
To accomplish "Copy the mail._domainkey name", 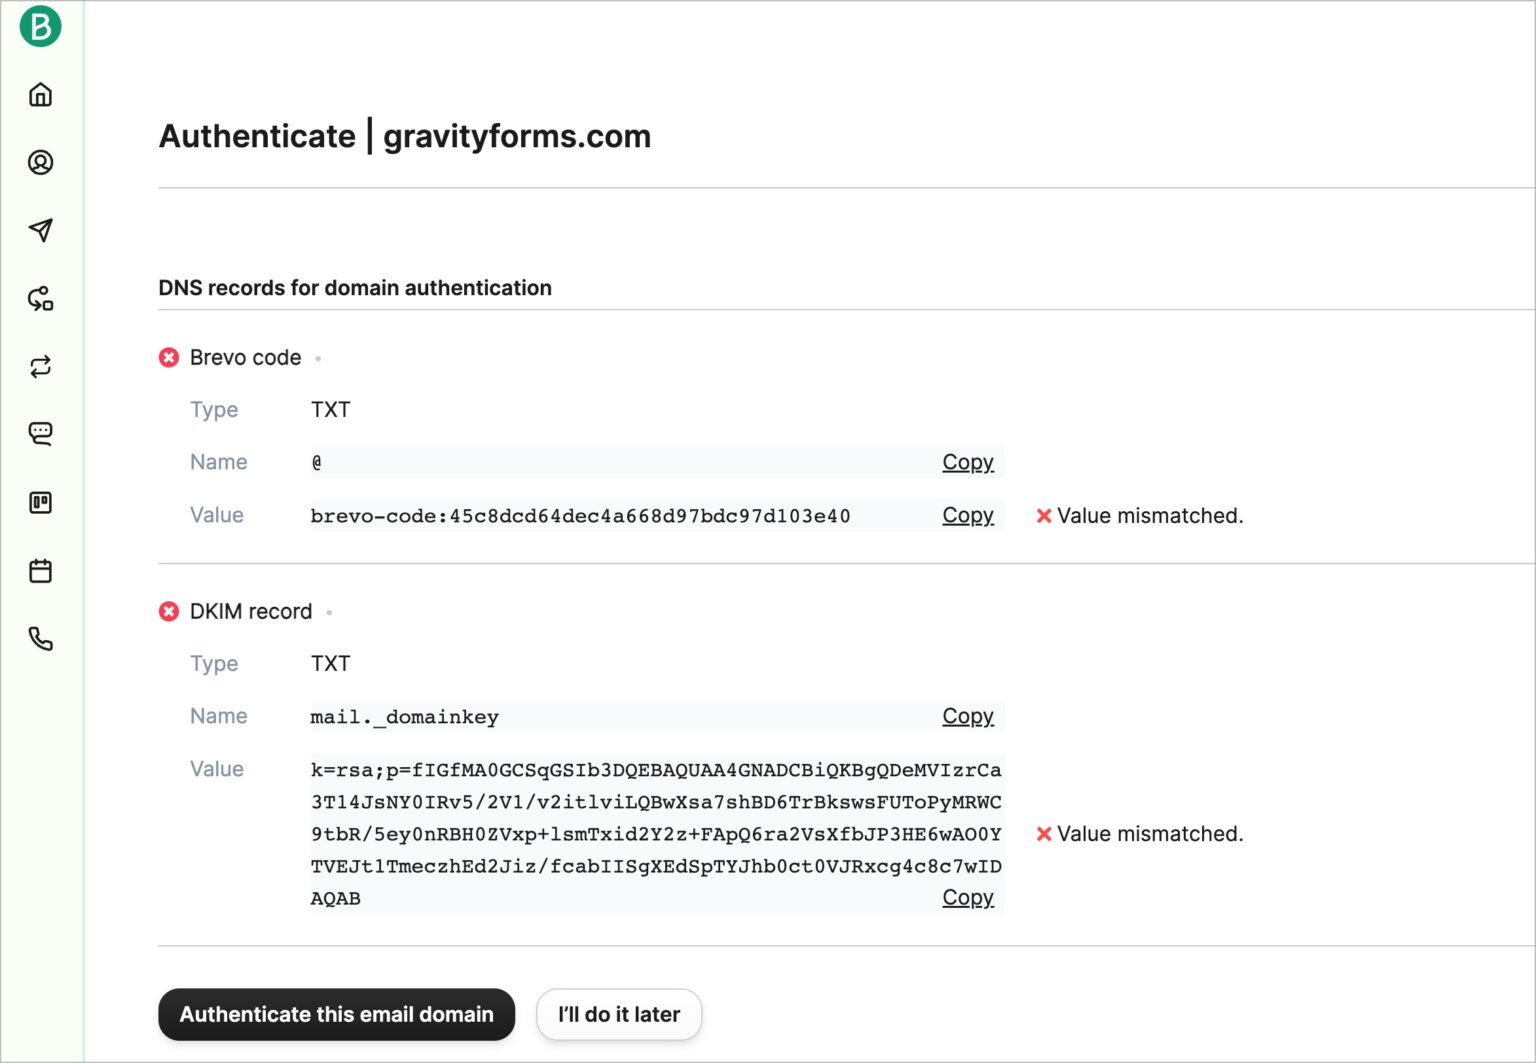I will [966, 716].
